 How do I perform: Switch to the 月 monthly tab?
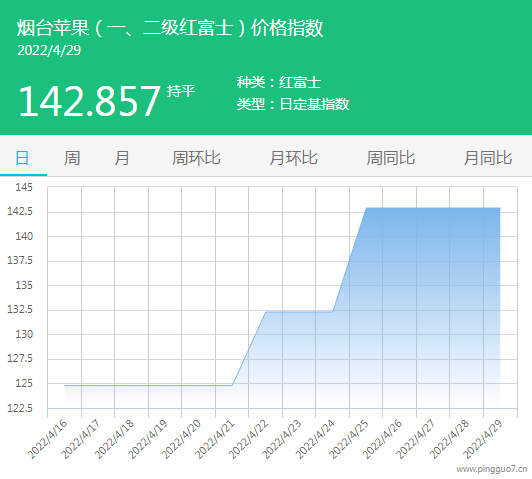pyautogui.click(x=121, y=158)
